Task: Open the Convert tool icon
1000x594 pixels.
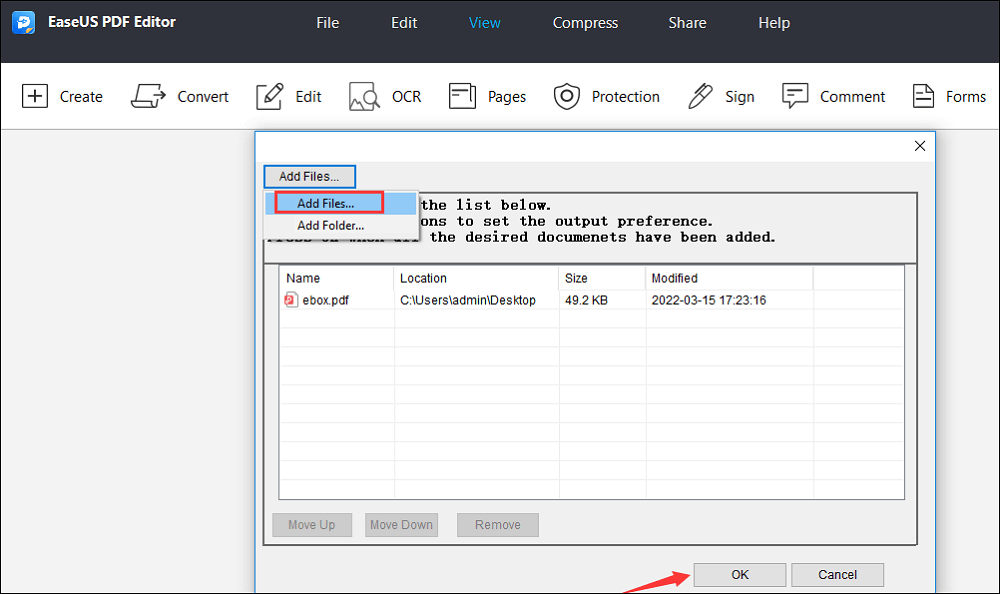Action: coord(148,96)
